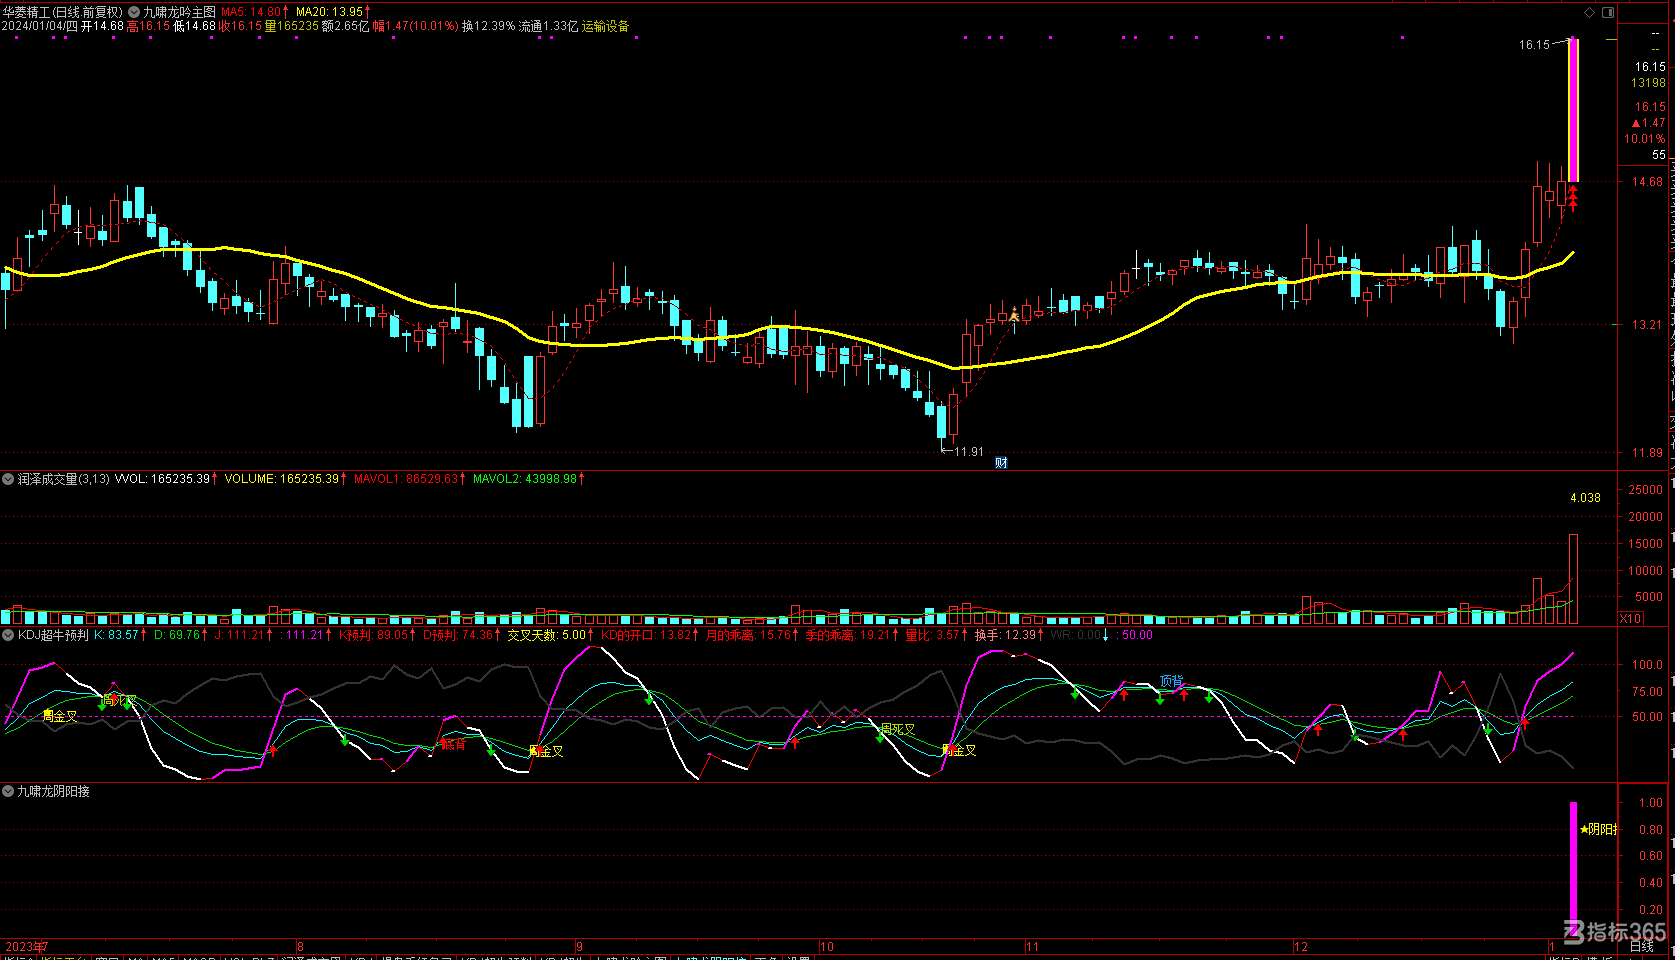Image resolution: width=1675 pixels, height=960 pixels.
Task: Click the X10 volume scale multiplier
Action: (x=1630, y=619)
